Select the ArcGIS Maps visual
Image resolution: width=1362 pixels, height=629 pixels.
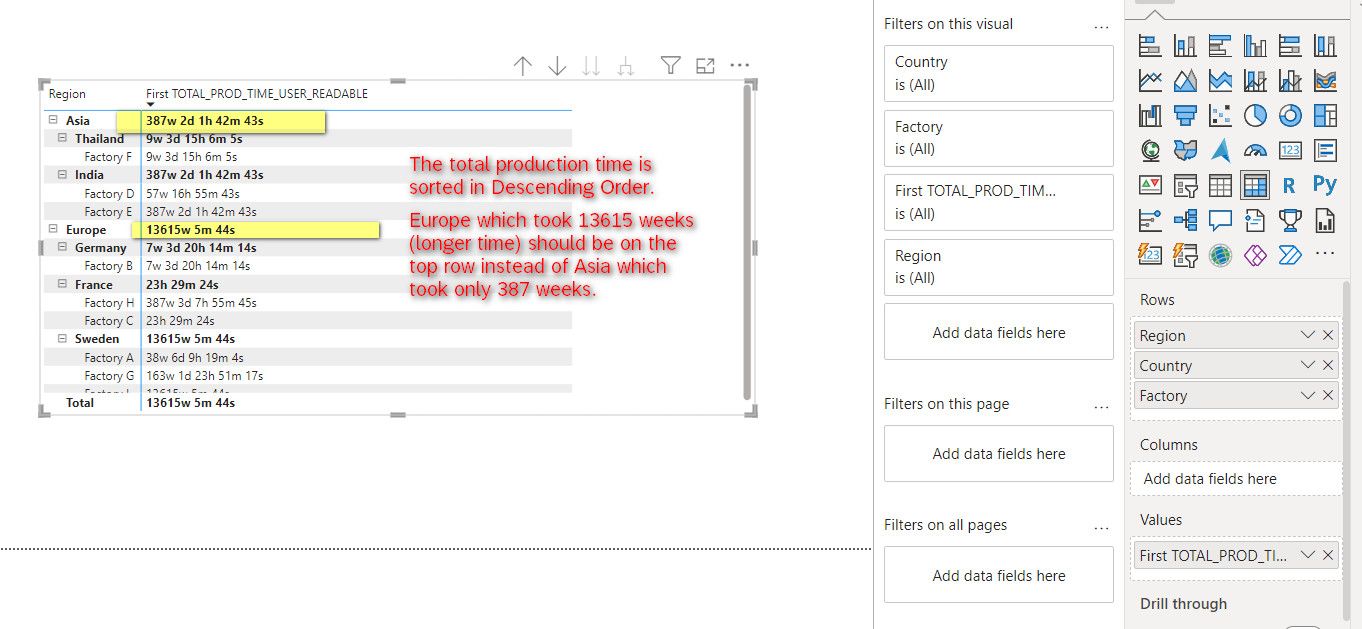coord(1220,255)
